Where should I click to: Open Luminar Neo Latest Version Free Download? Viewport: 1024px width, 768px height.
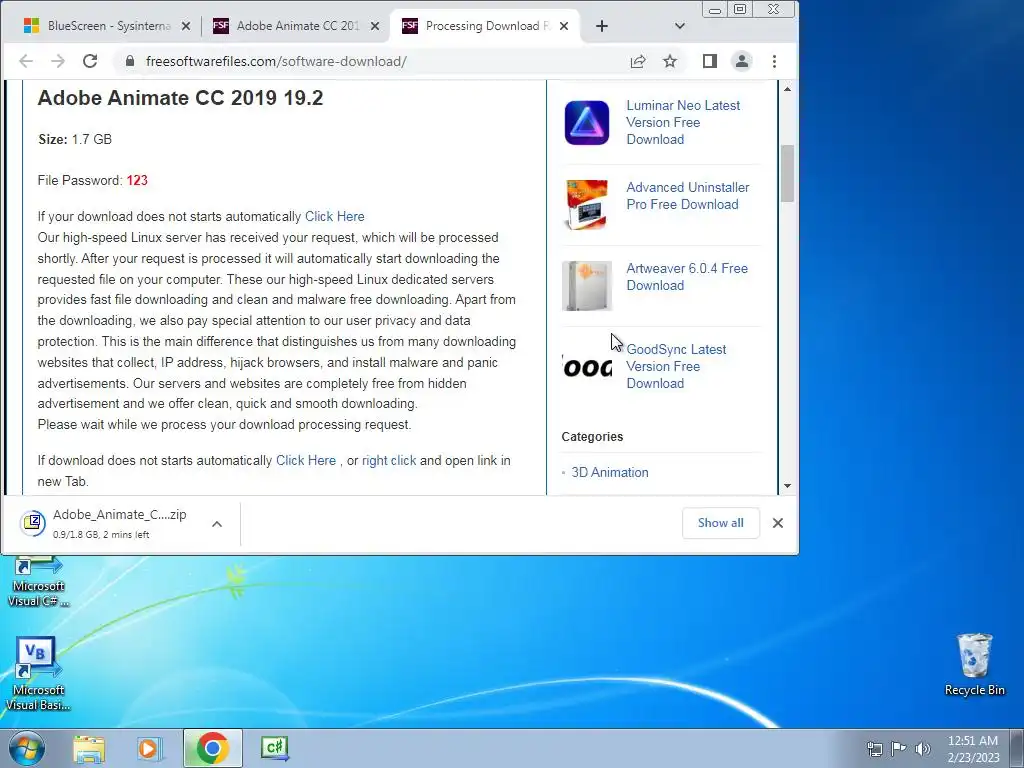[x=683, y=122]
